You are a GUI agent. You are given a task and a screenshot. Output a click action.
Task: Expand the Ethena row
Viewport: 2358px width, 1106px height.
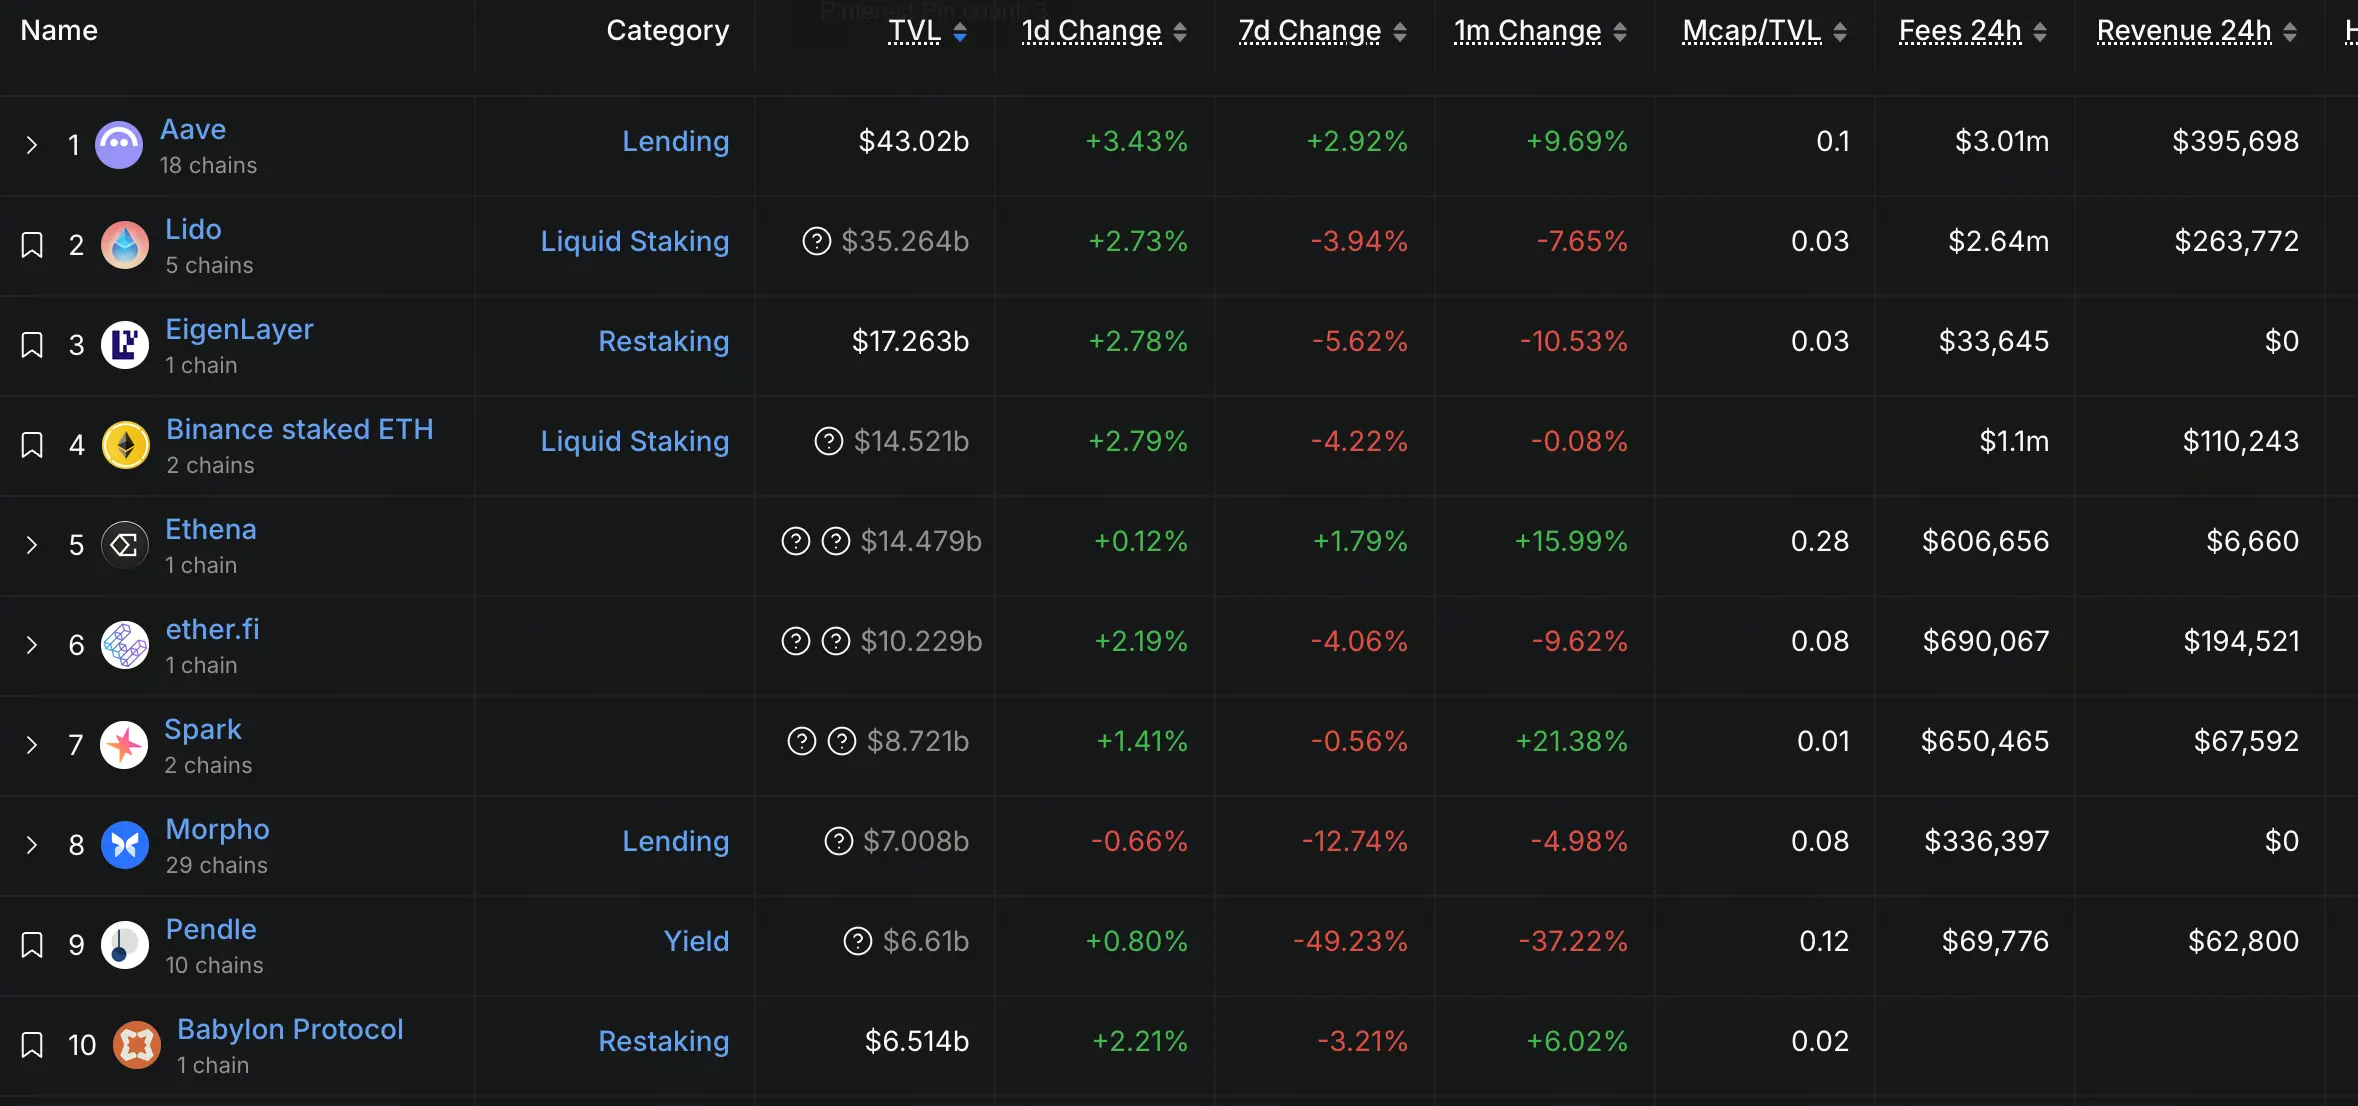point(32,545)
